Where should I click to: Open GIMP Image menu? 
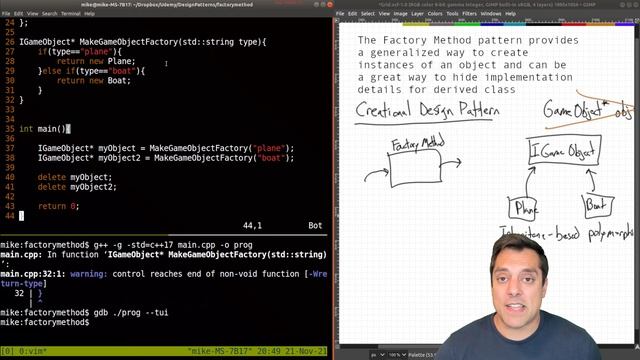[x=400, y=13]
